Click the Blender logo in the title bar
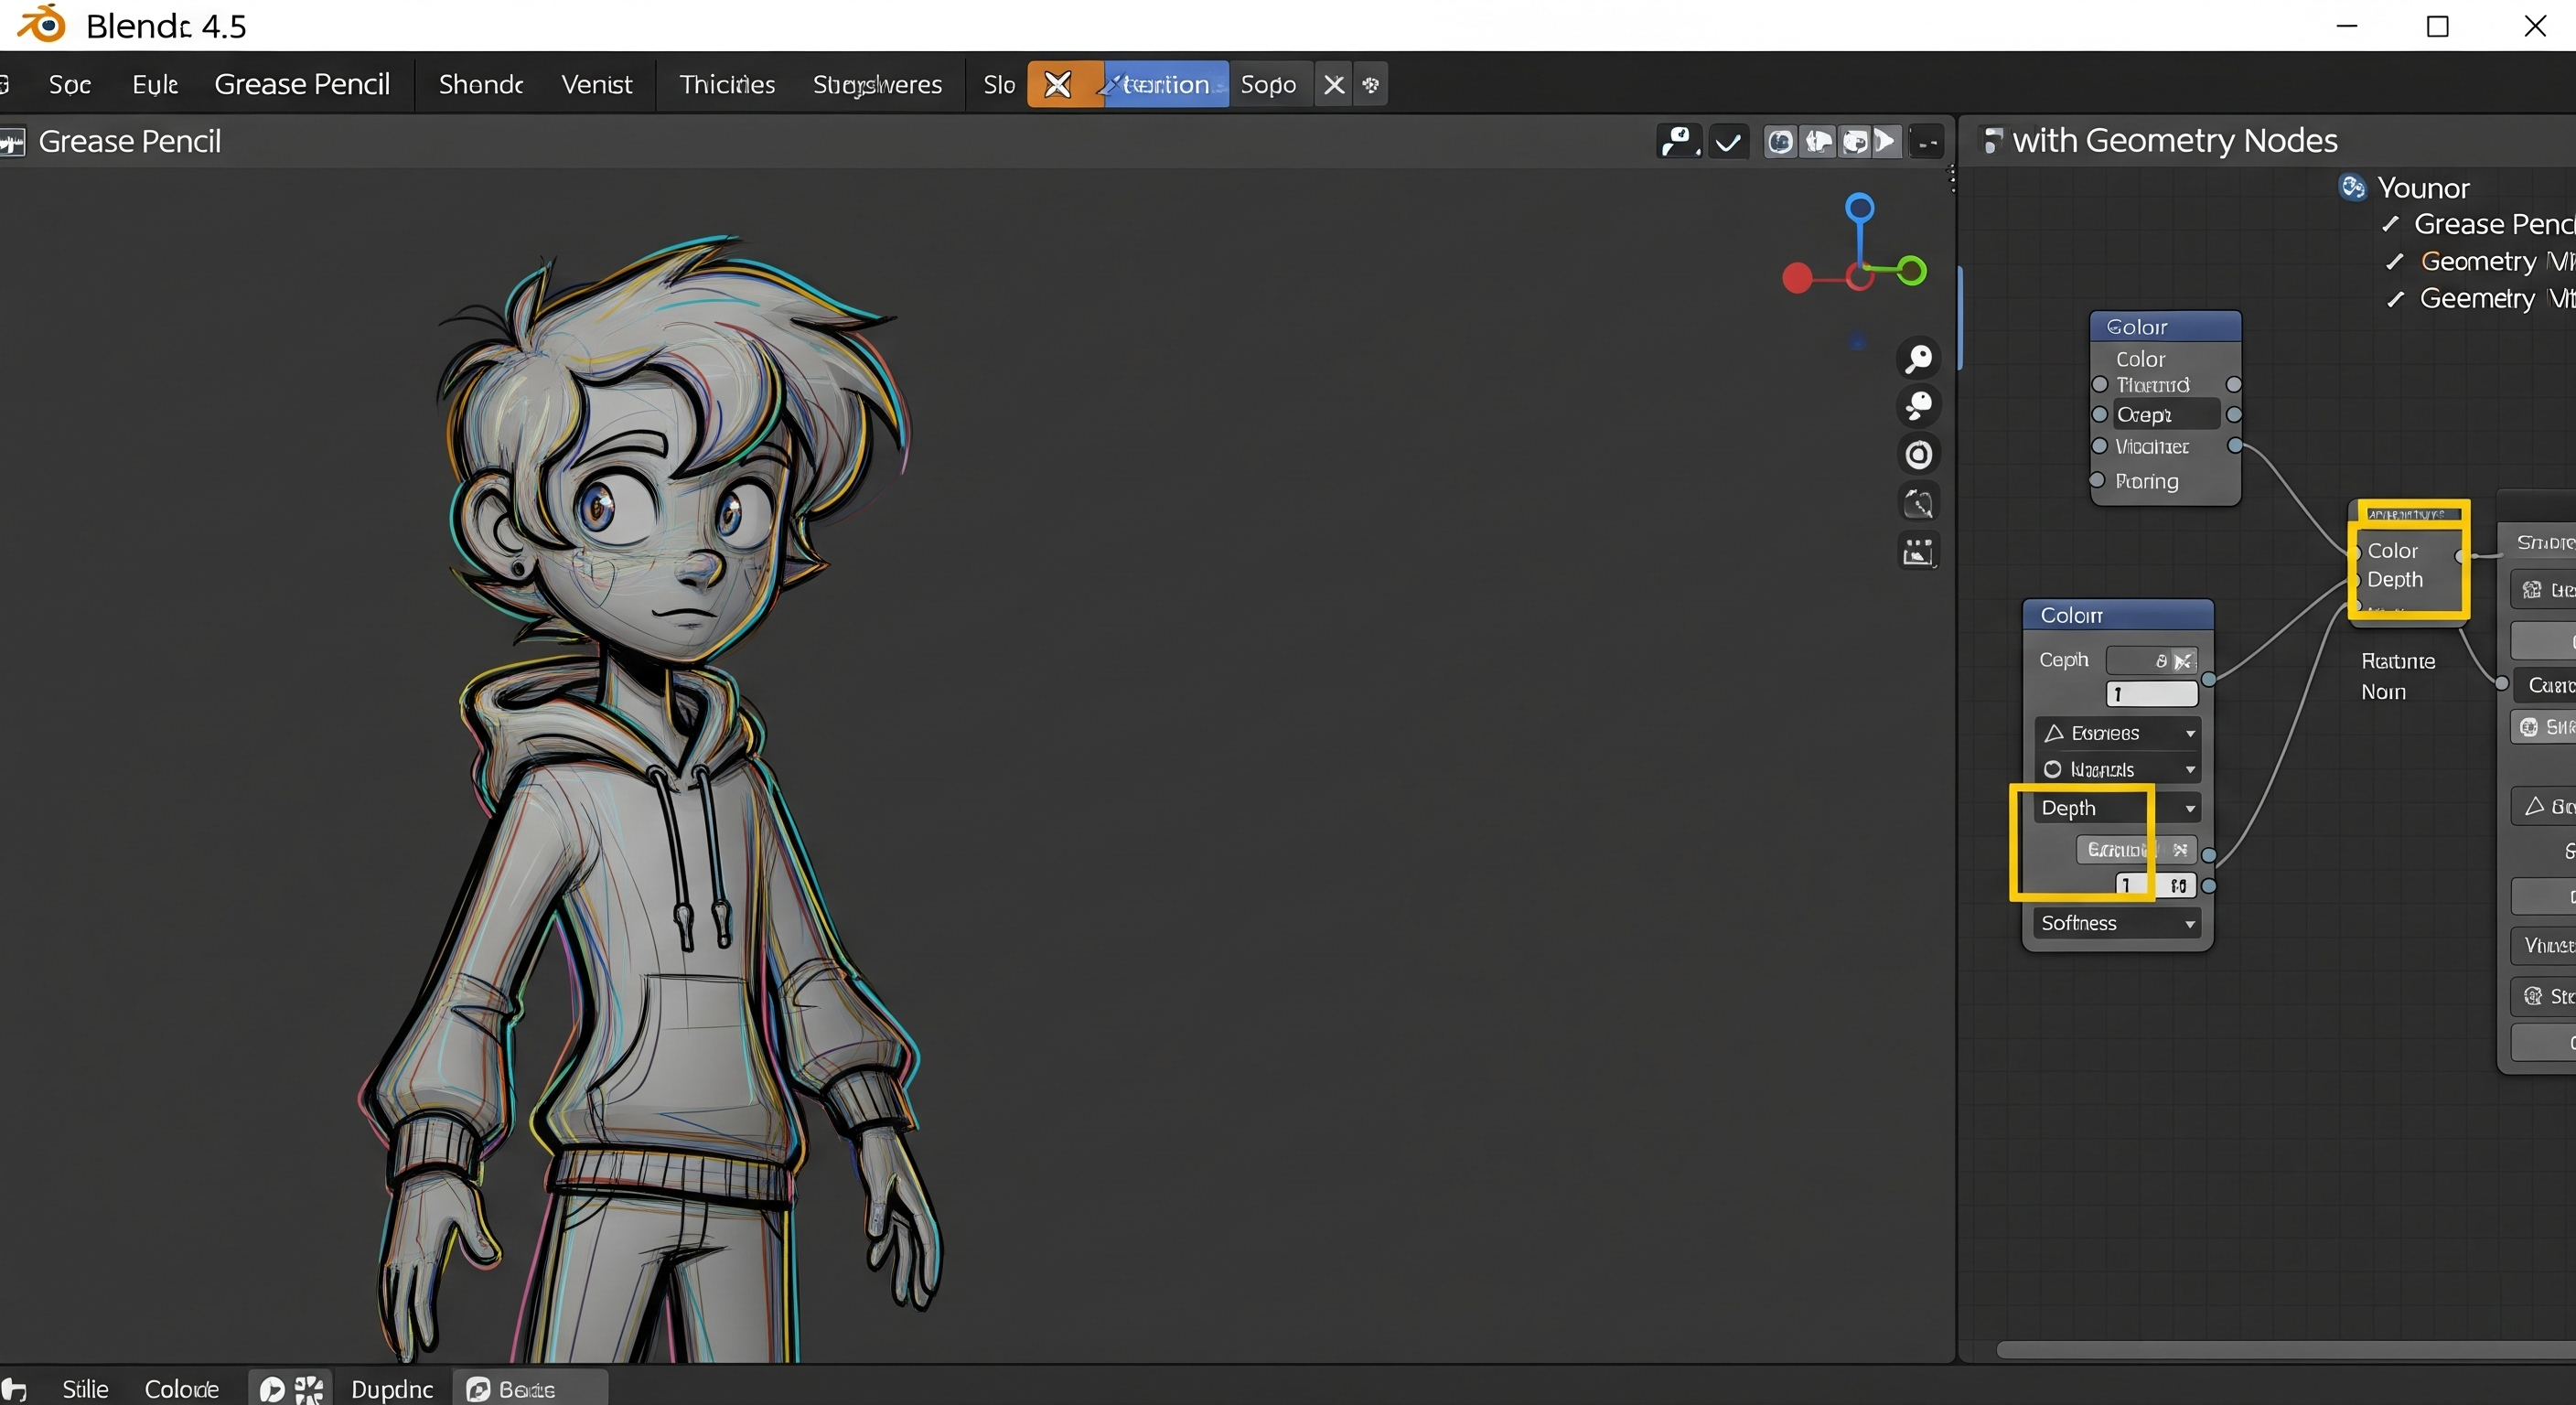 [x=39, y=25]
